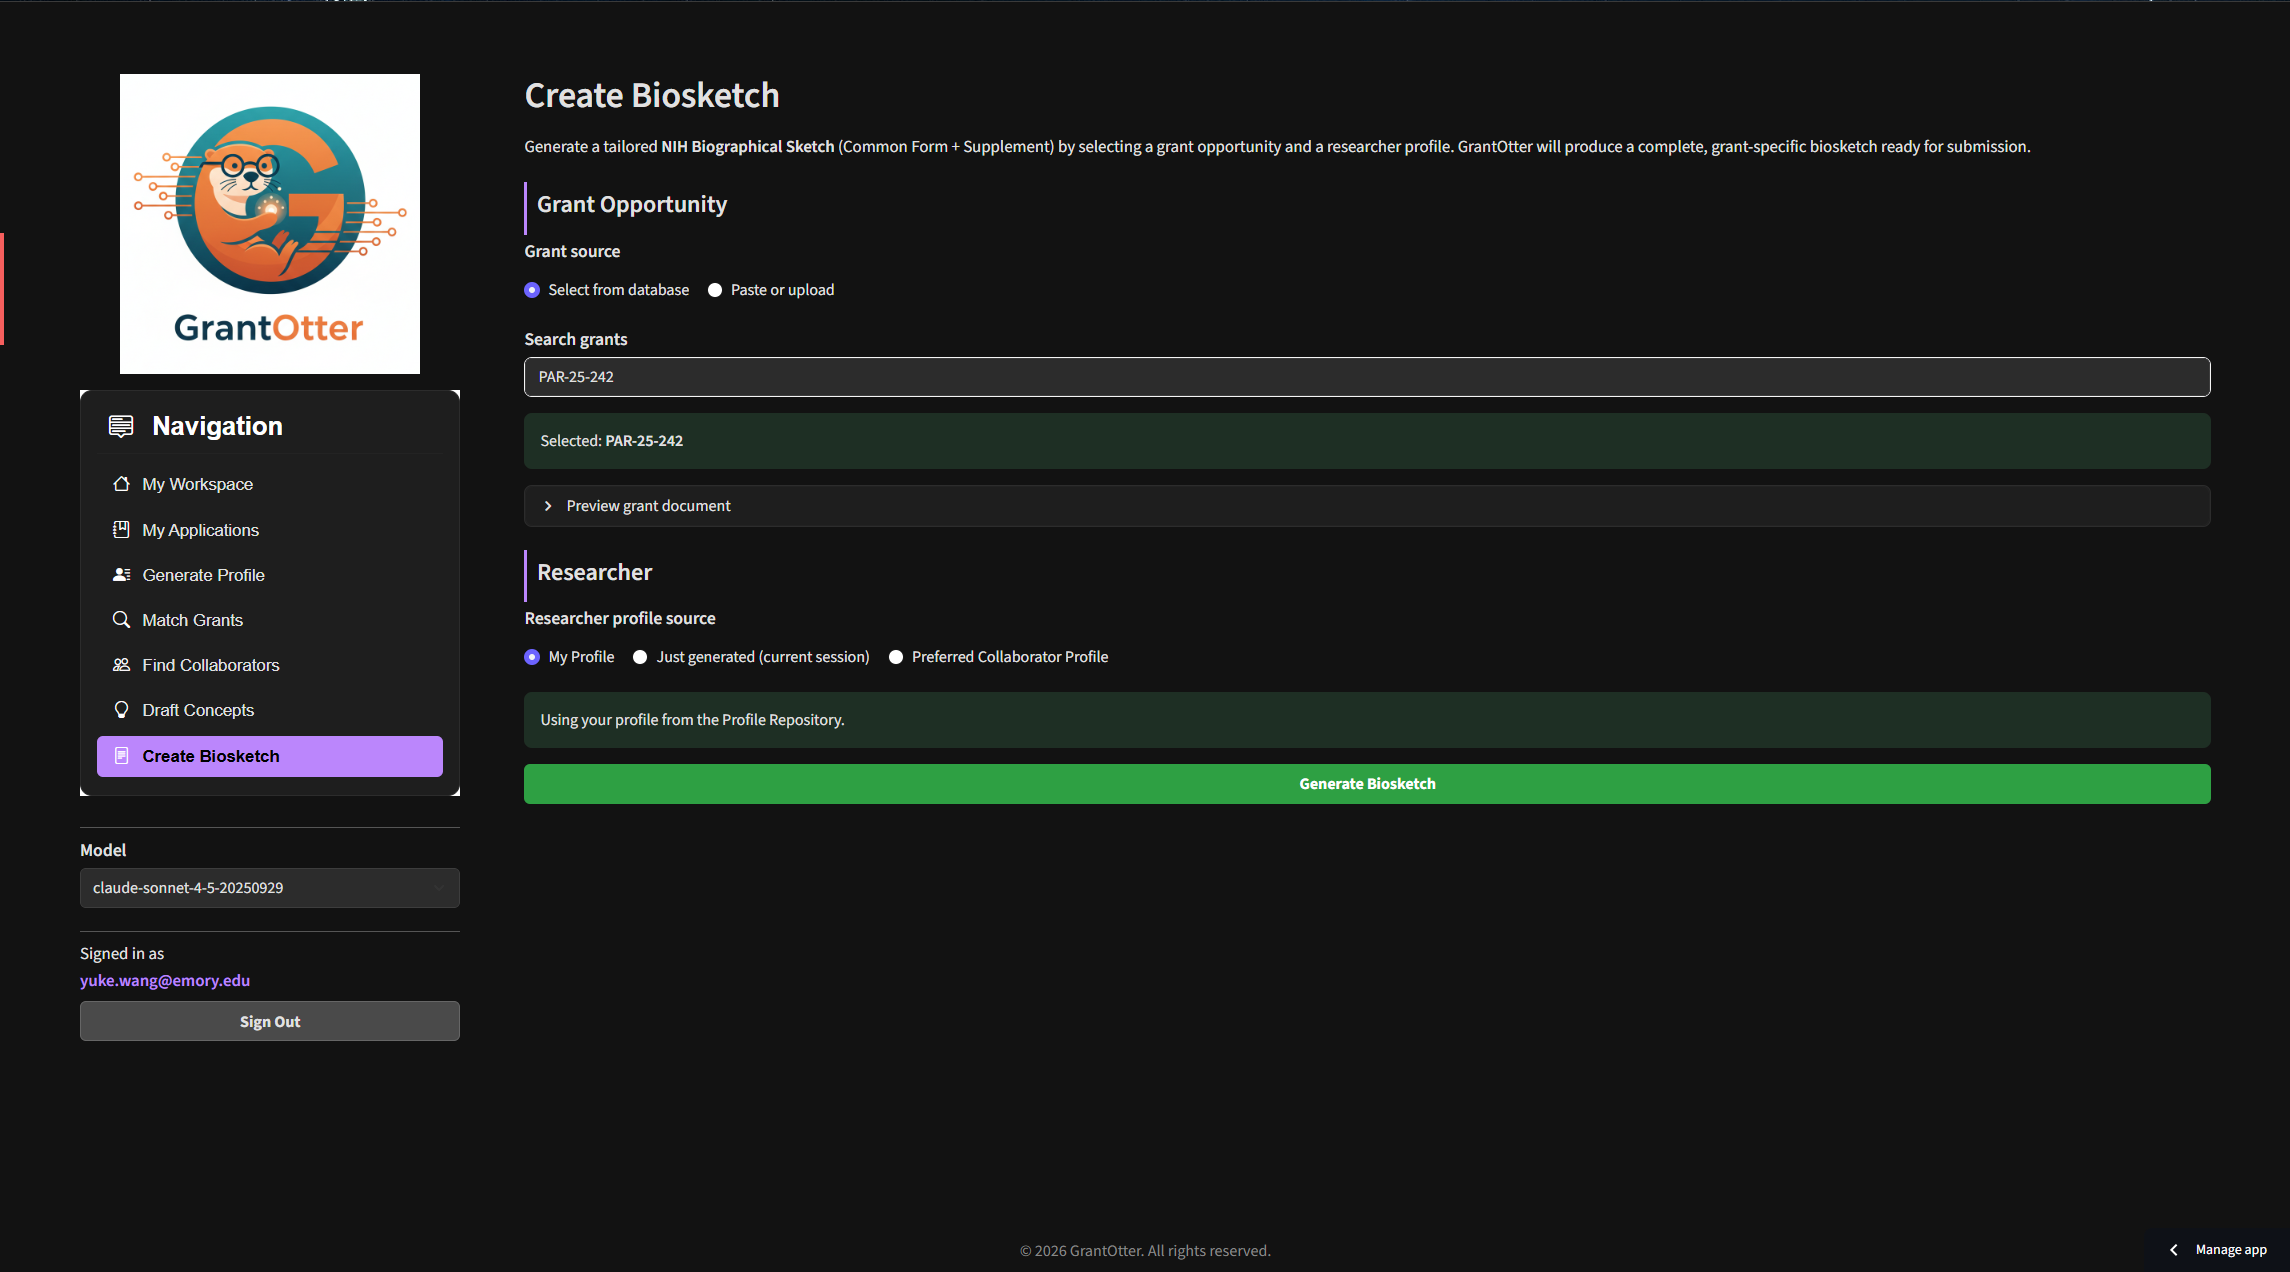The image size is (2290, 1272).
Task: Switch to the My Applications page
Action: coord(200,529)
